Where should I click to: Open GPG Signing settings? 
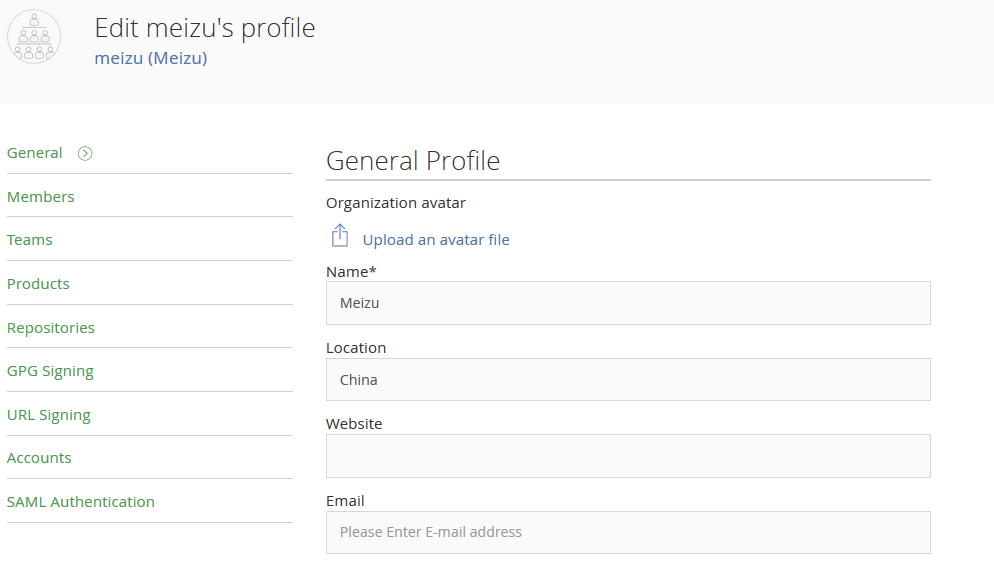(50, 371)
